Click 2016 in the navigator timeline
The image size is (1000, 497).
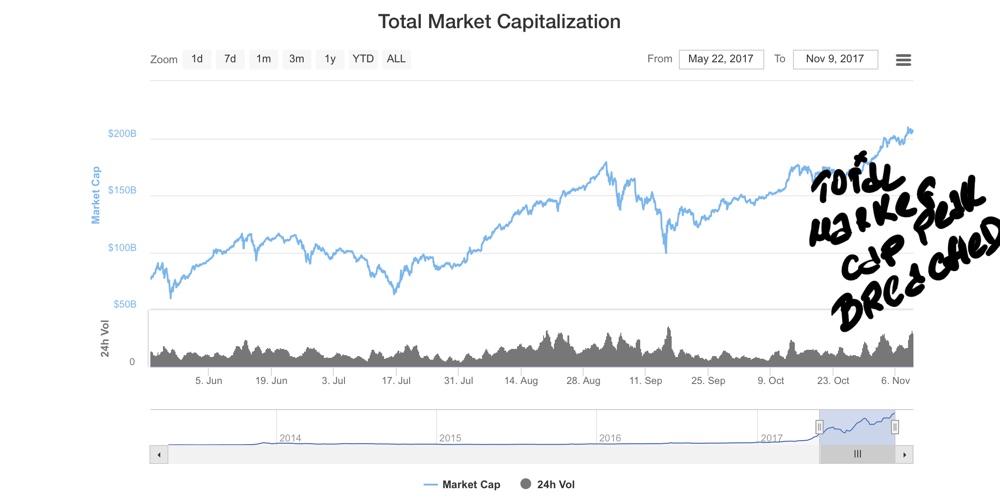pyautogui.click(x=610, y=438)
